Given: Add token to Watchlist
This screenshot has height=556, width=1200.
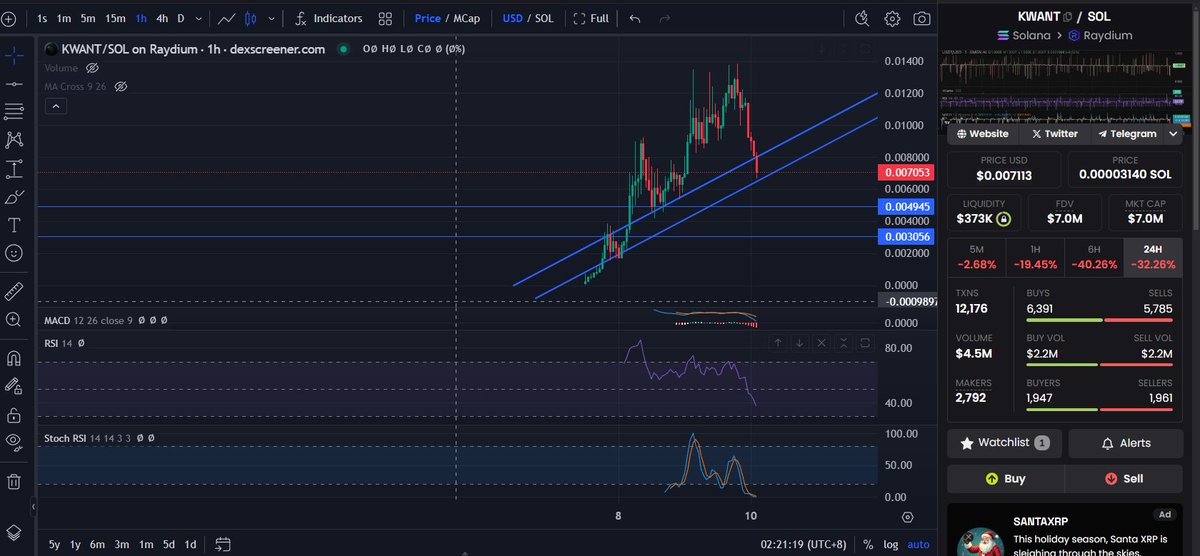Looking at the screenshot, I should [x=1005, y=443].
